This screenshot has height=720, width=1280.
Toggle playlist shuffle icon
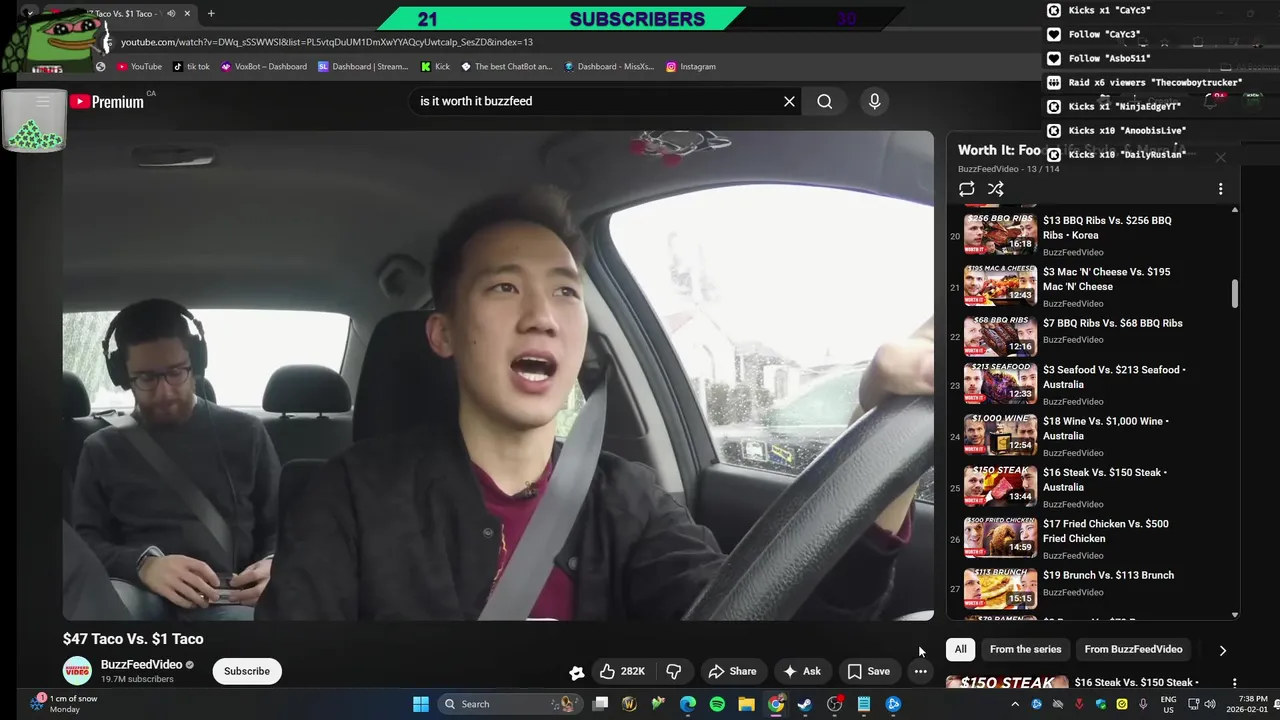coord(995,188)
